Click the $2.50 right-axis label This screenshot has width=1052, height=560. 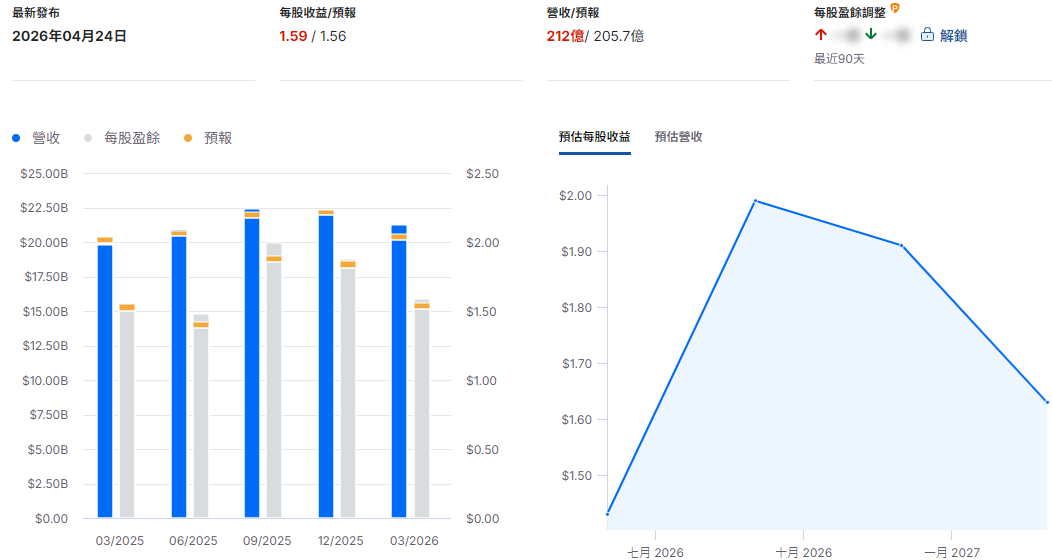click(482, 174)
